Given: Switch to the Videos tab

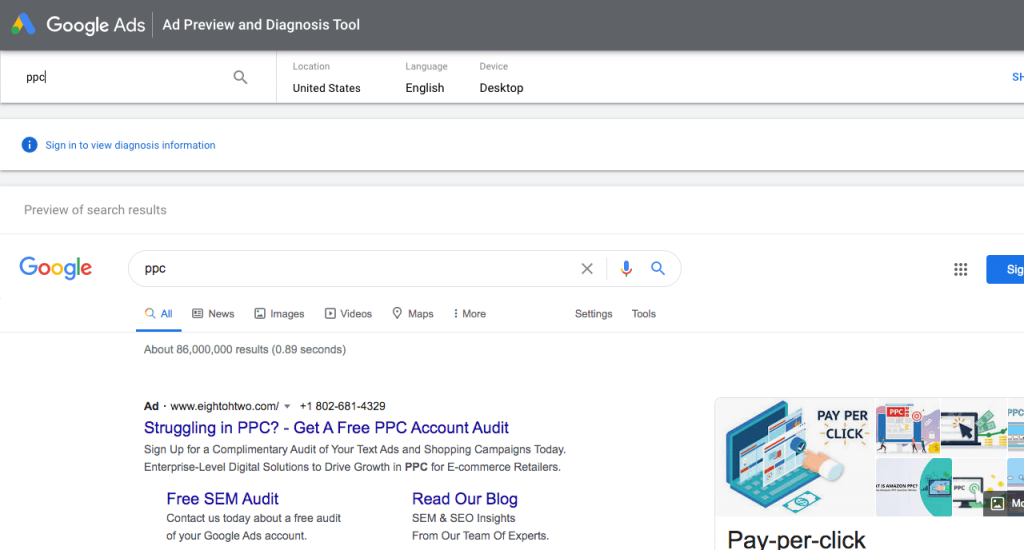Looking at the screenshot, I should (x=348, y=314).
